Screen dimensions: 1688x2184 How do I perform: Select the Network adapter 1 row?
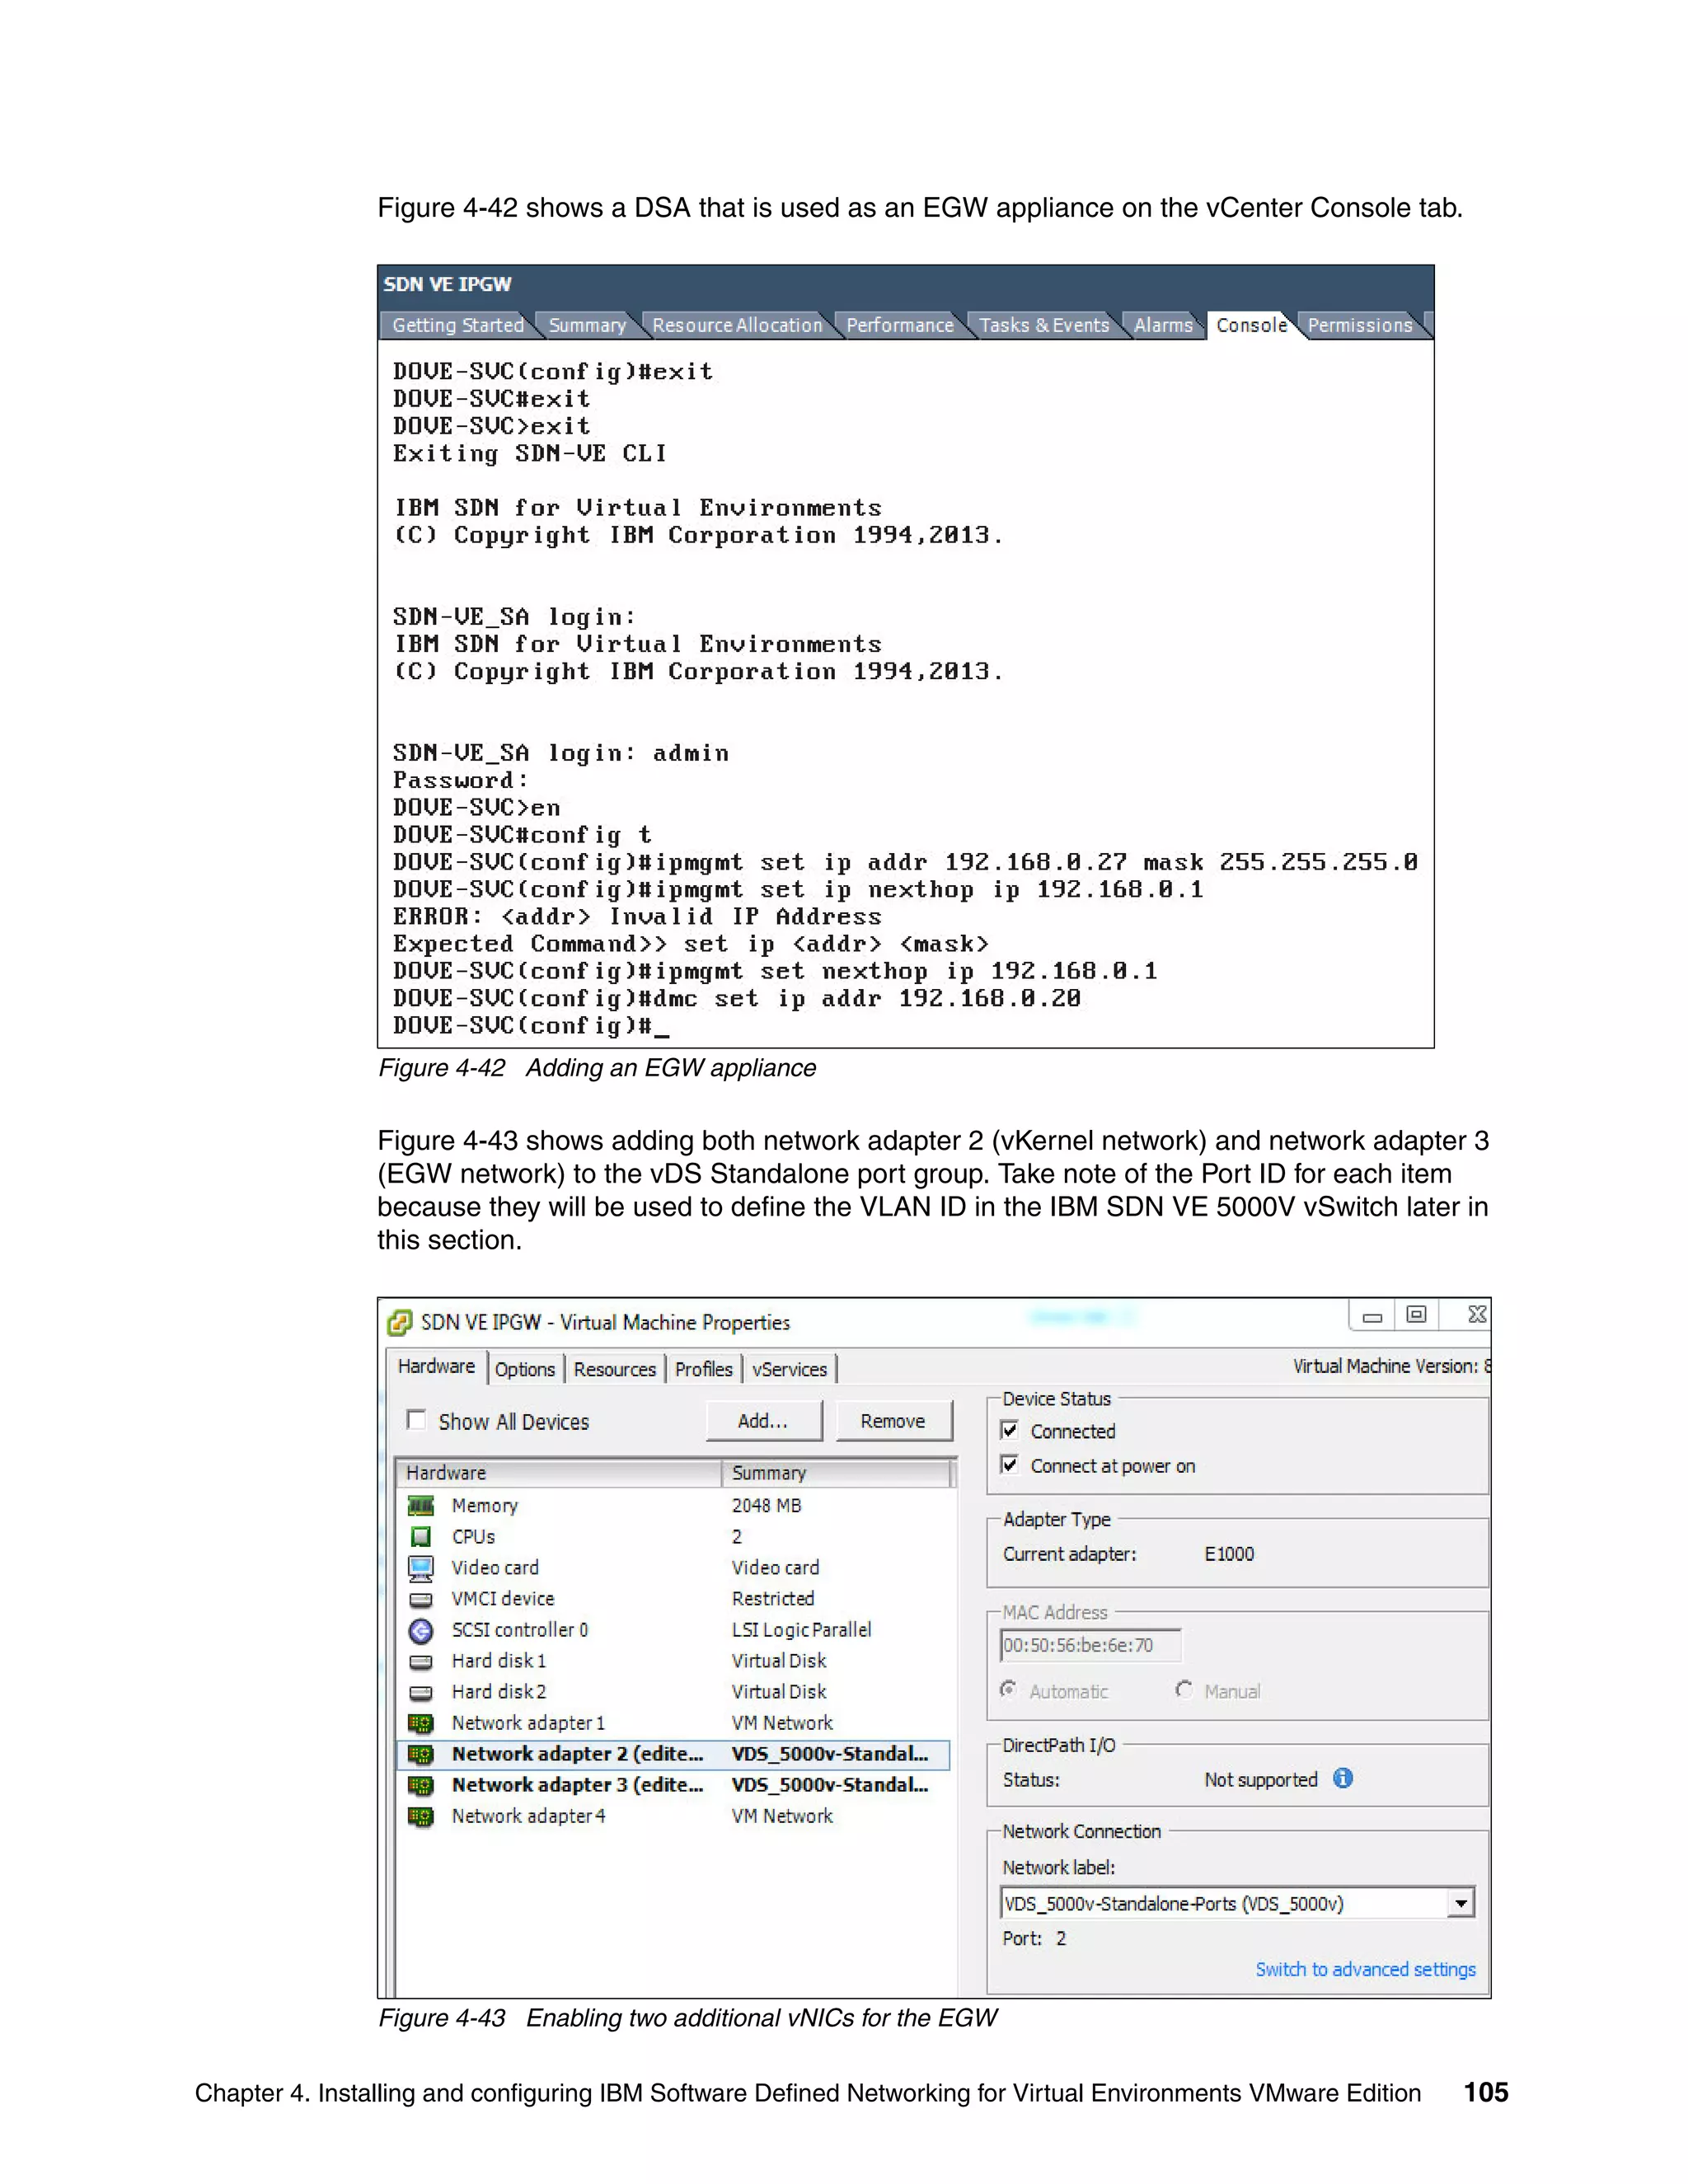(x=673, y=1723)
